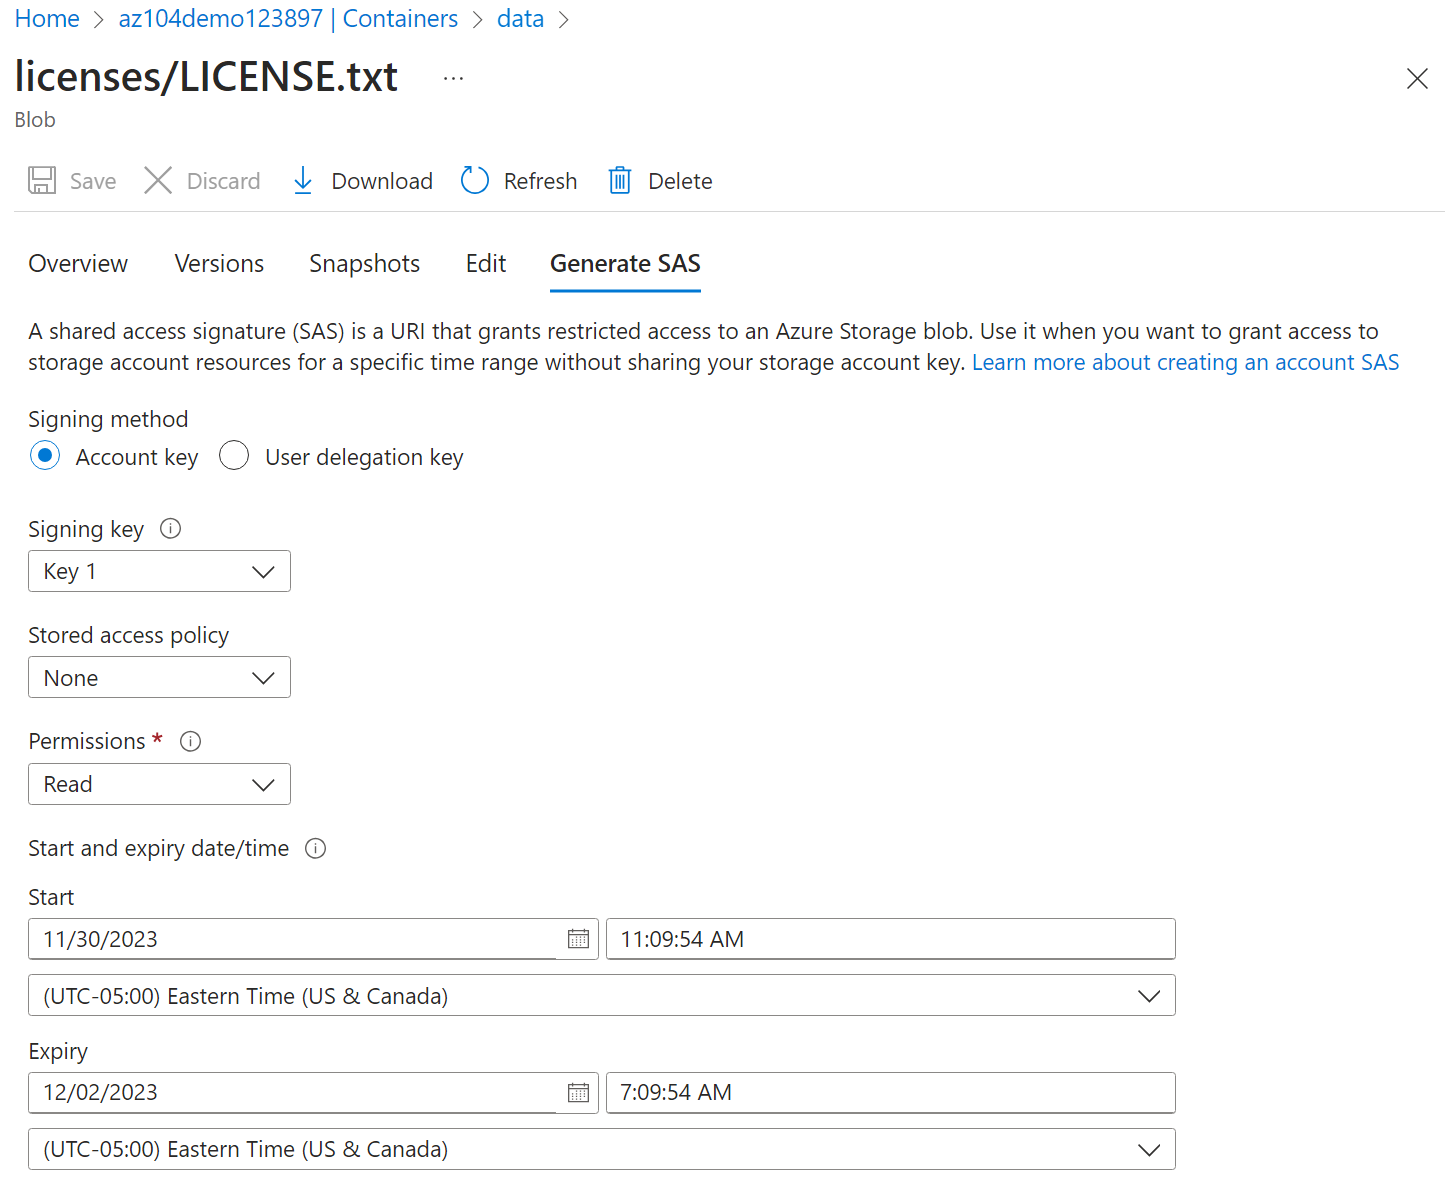Click the info icon next to Permissions
The width and height of the screenshot is (1455, 1178).
click(x=190, y=741)
